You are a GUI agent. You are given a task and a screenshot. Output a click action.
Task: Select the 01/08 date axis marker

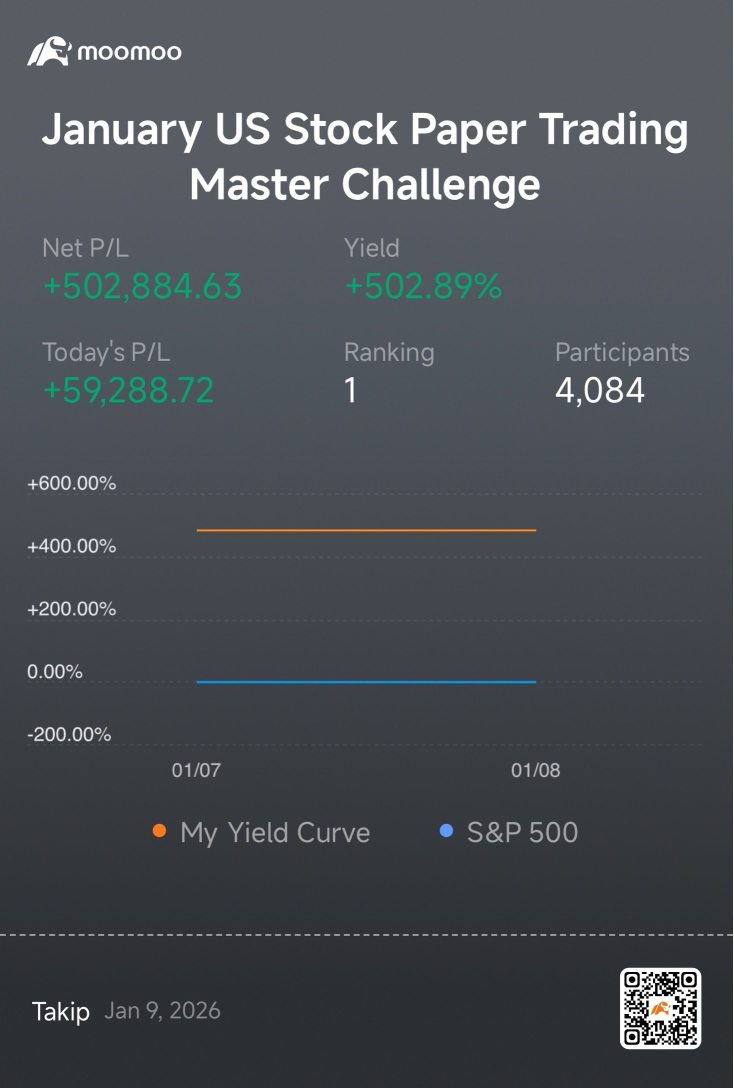click(x=536, y=770)
